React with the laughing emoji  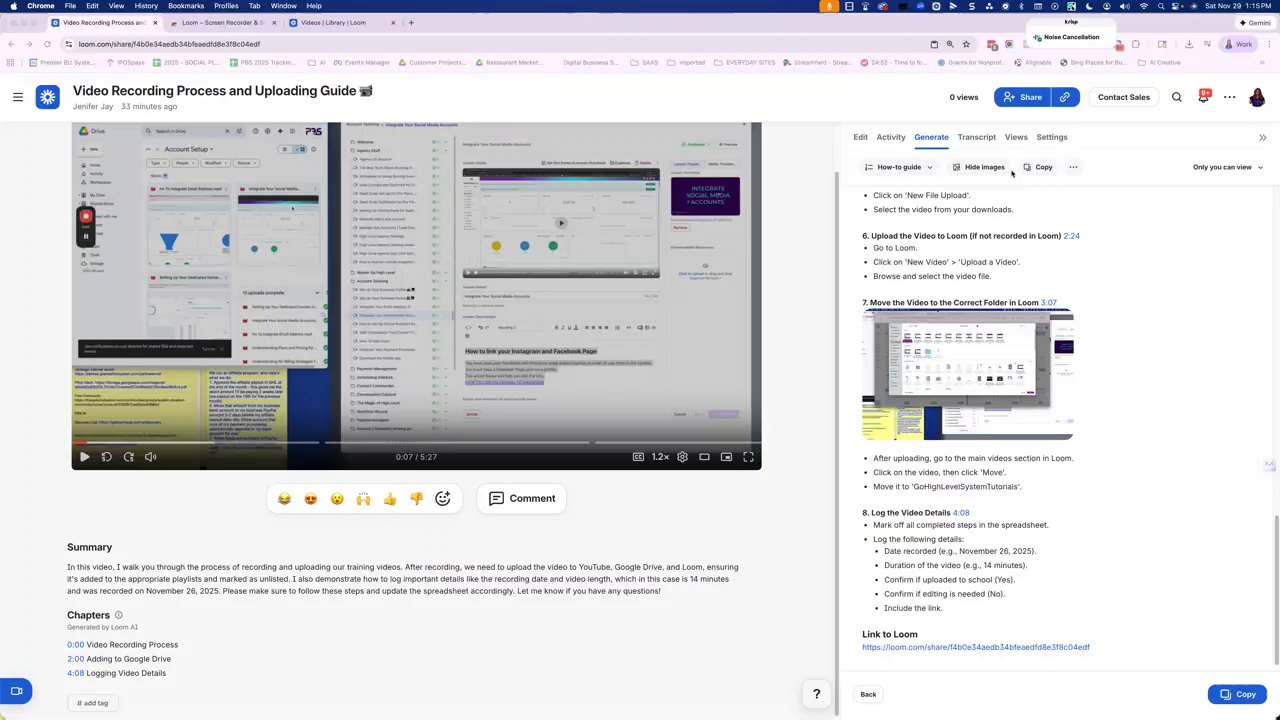click(284, 498)
